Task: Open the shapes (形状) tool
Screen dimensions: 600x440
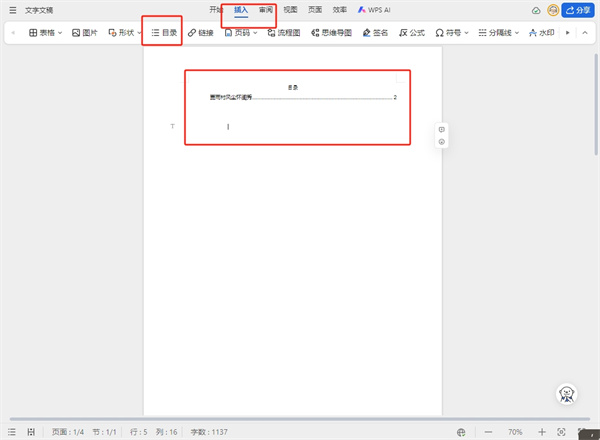Action: point(121,33)
